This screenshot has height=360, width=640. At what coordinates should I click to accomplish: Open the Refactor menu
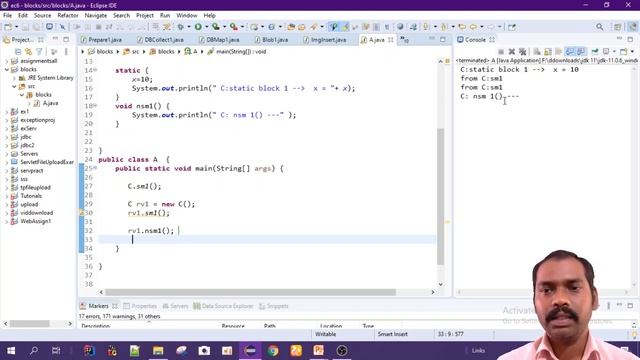[x=68, y=15]
